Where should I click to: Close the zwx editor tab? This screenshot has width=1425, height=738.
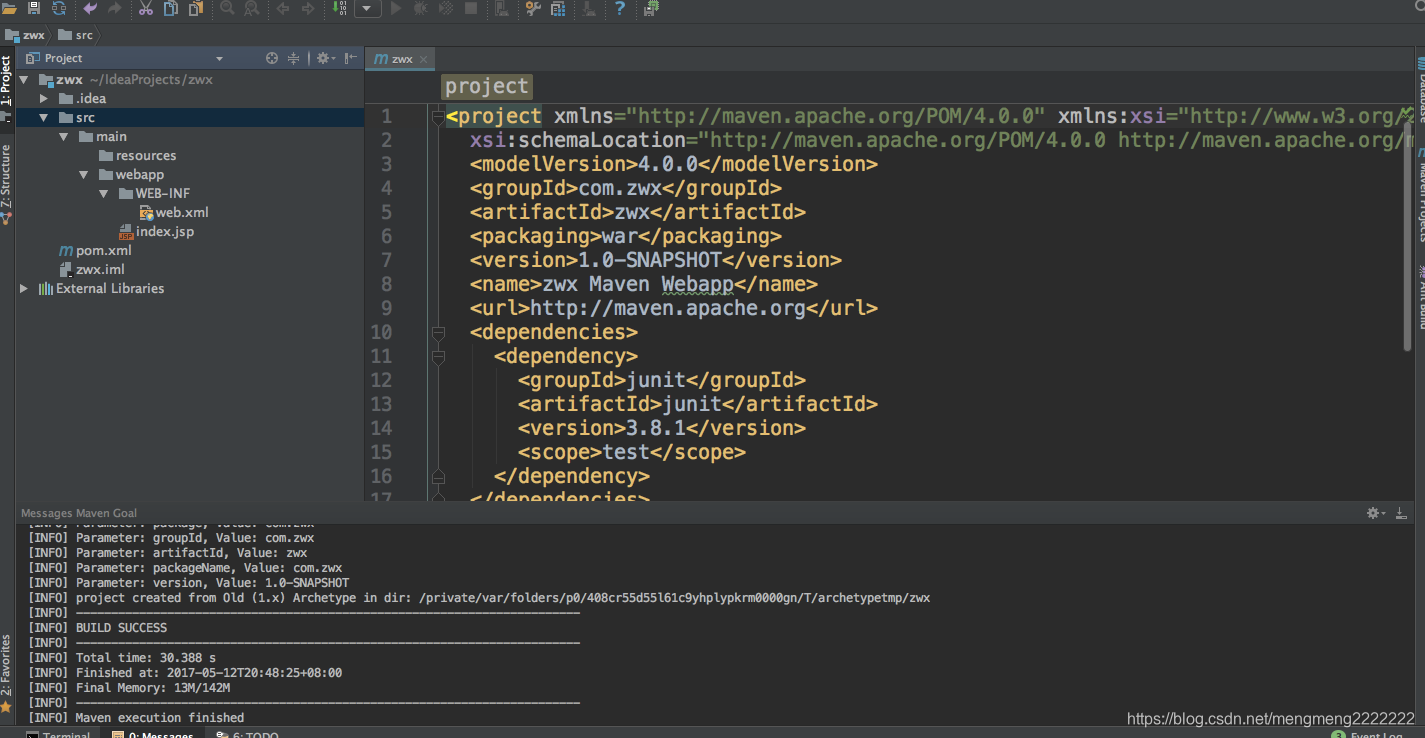click(424, 59)
